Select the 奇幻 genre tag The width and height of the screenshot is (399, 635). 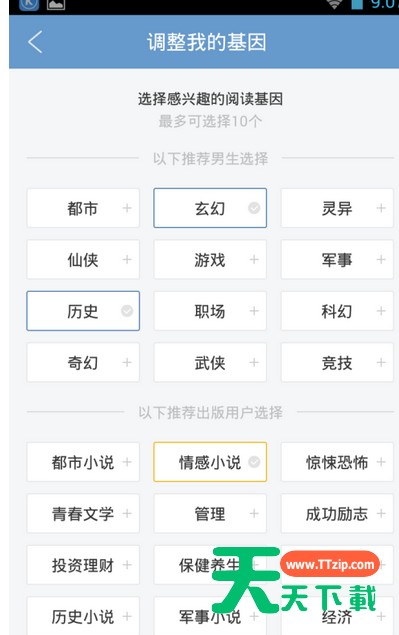(x=83, y=362)
